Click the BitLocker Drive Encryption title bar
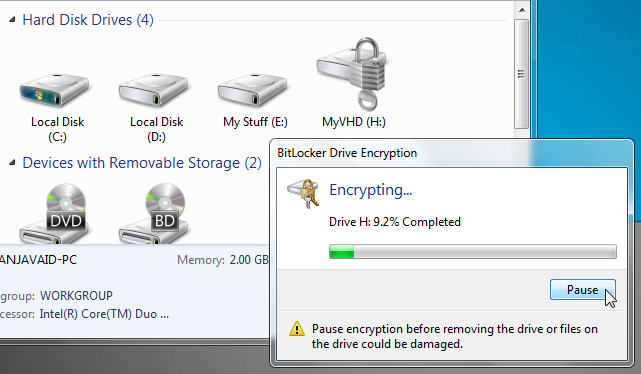The width and height of the screenshot is (641, 374). point(452,153)
